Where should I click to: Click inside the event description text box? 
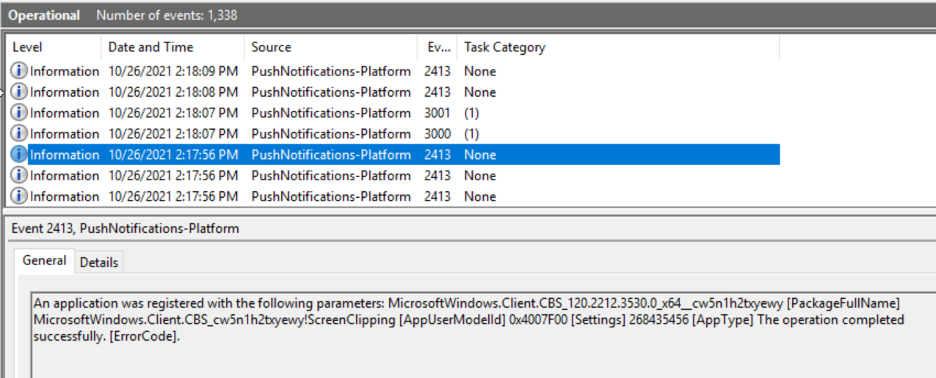click(x=483, y=335)
